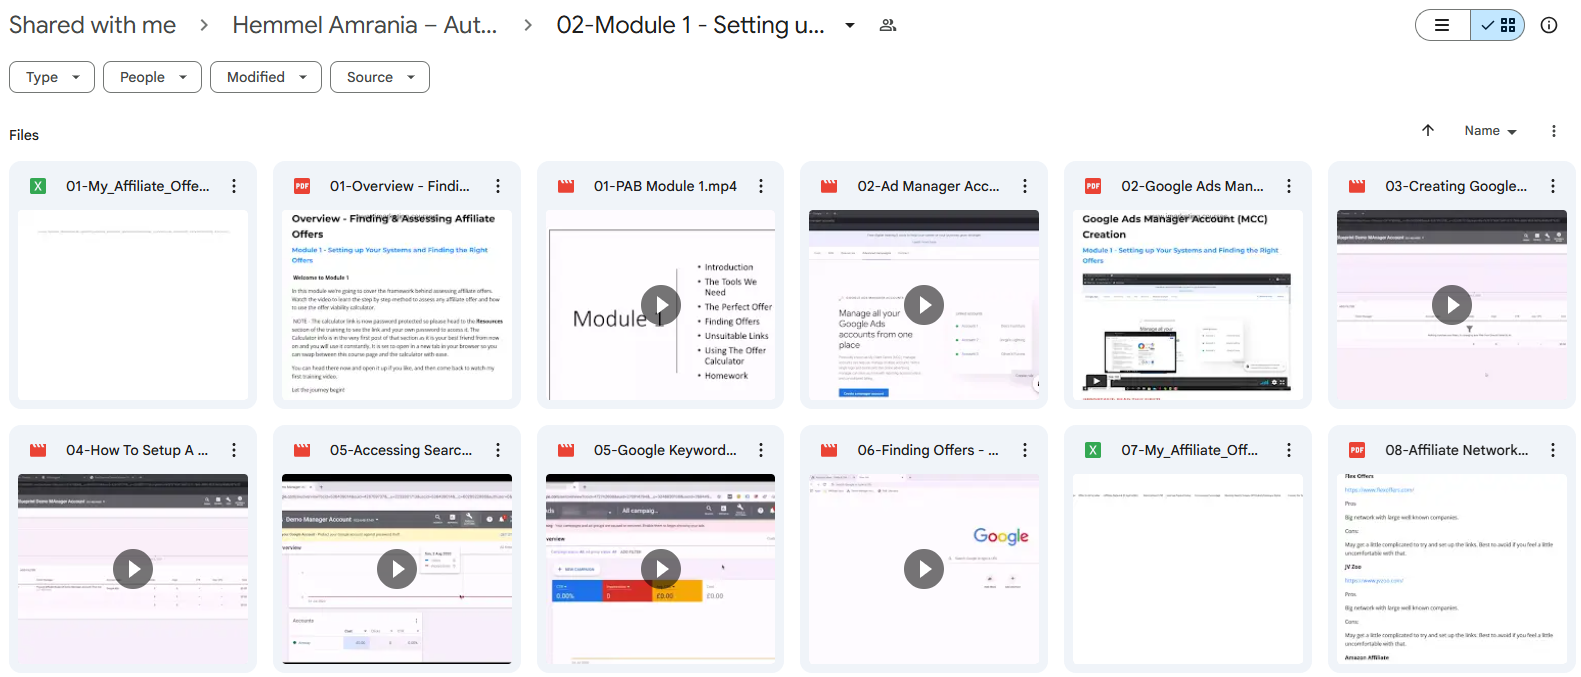Open more actions for 01-Overview - Findi...
Screen dimensions: 1581x677
coord(498,186)
